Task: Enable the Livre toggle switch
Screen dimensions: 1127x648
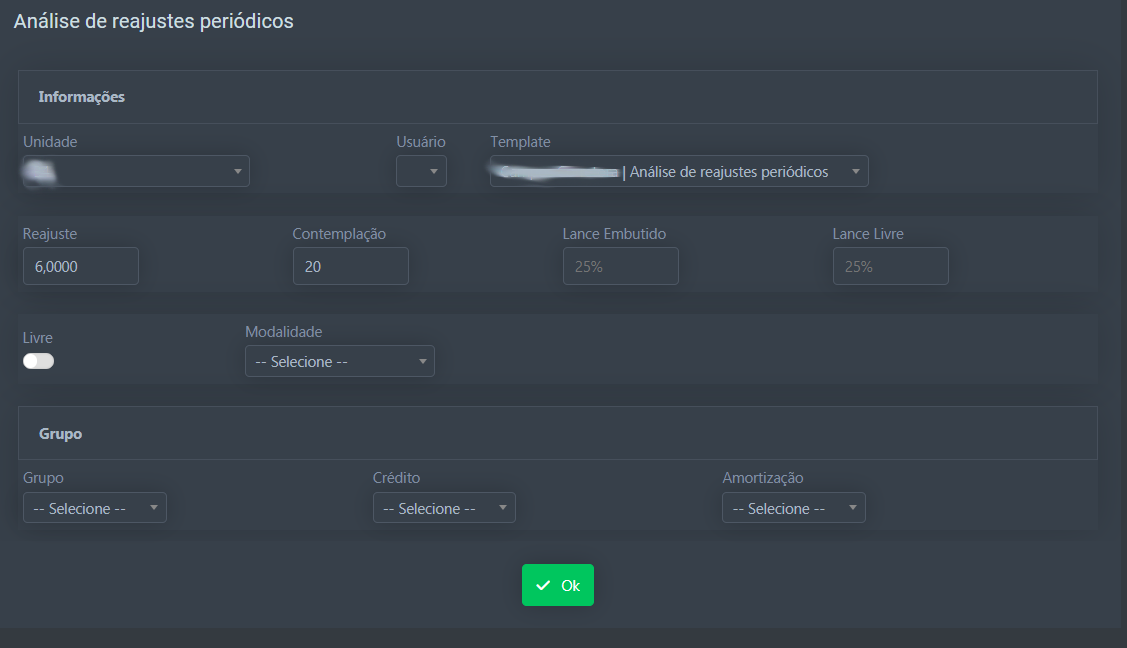Action: coord(38,361)
